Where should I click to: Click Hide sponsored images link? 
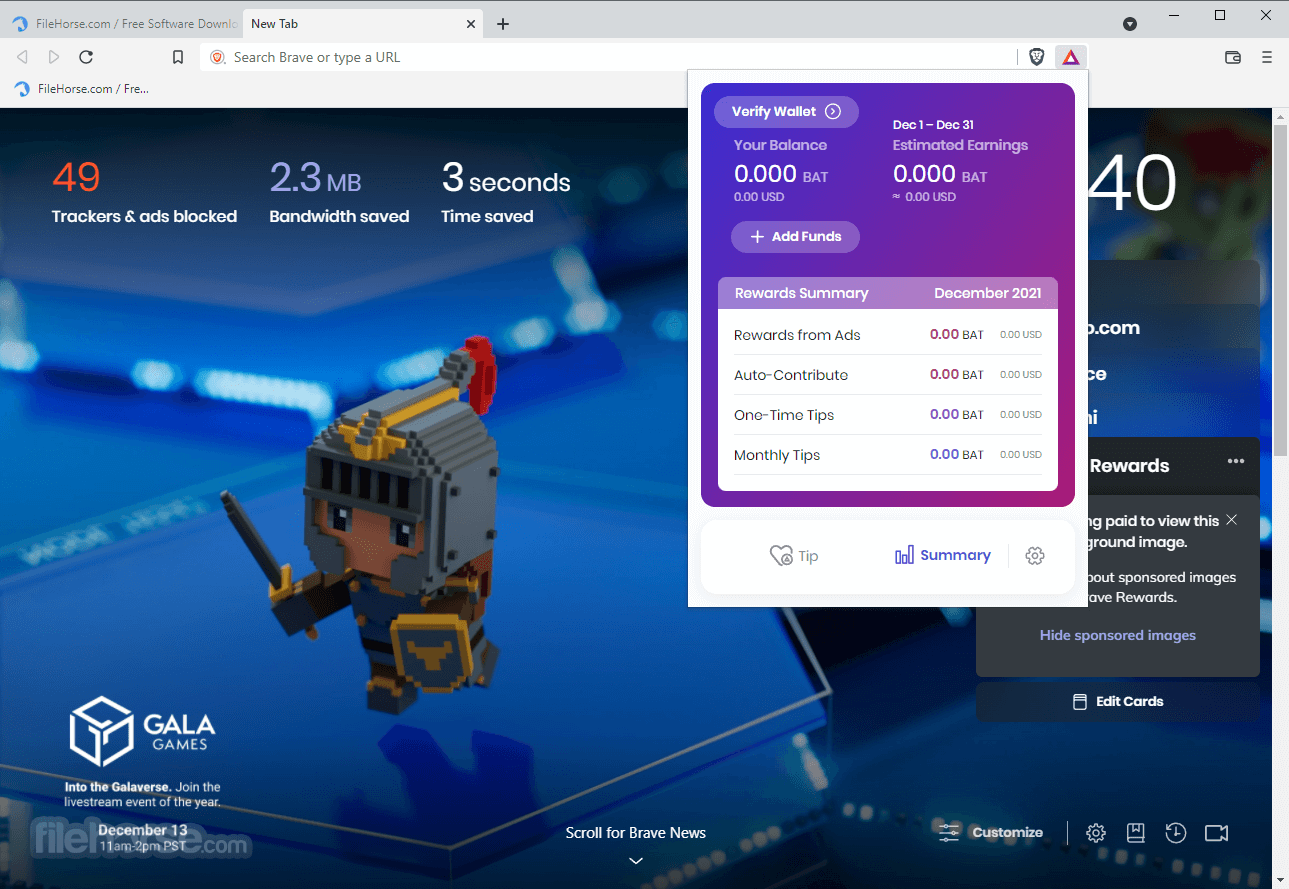(1117, 635)
